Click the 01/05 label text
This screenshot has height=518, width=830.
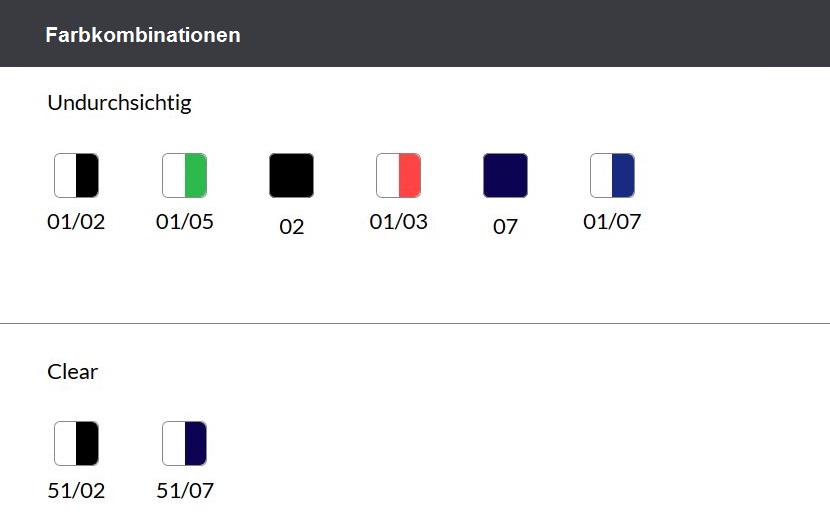click(x=185, y=222)
